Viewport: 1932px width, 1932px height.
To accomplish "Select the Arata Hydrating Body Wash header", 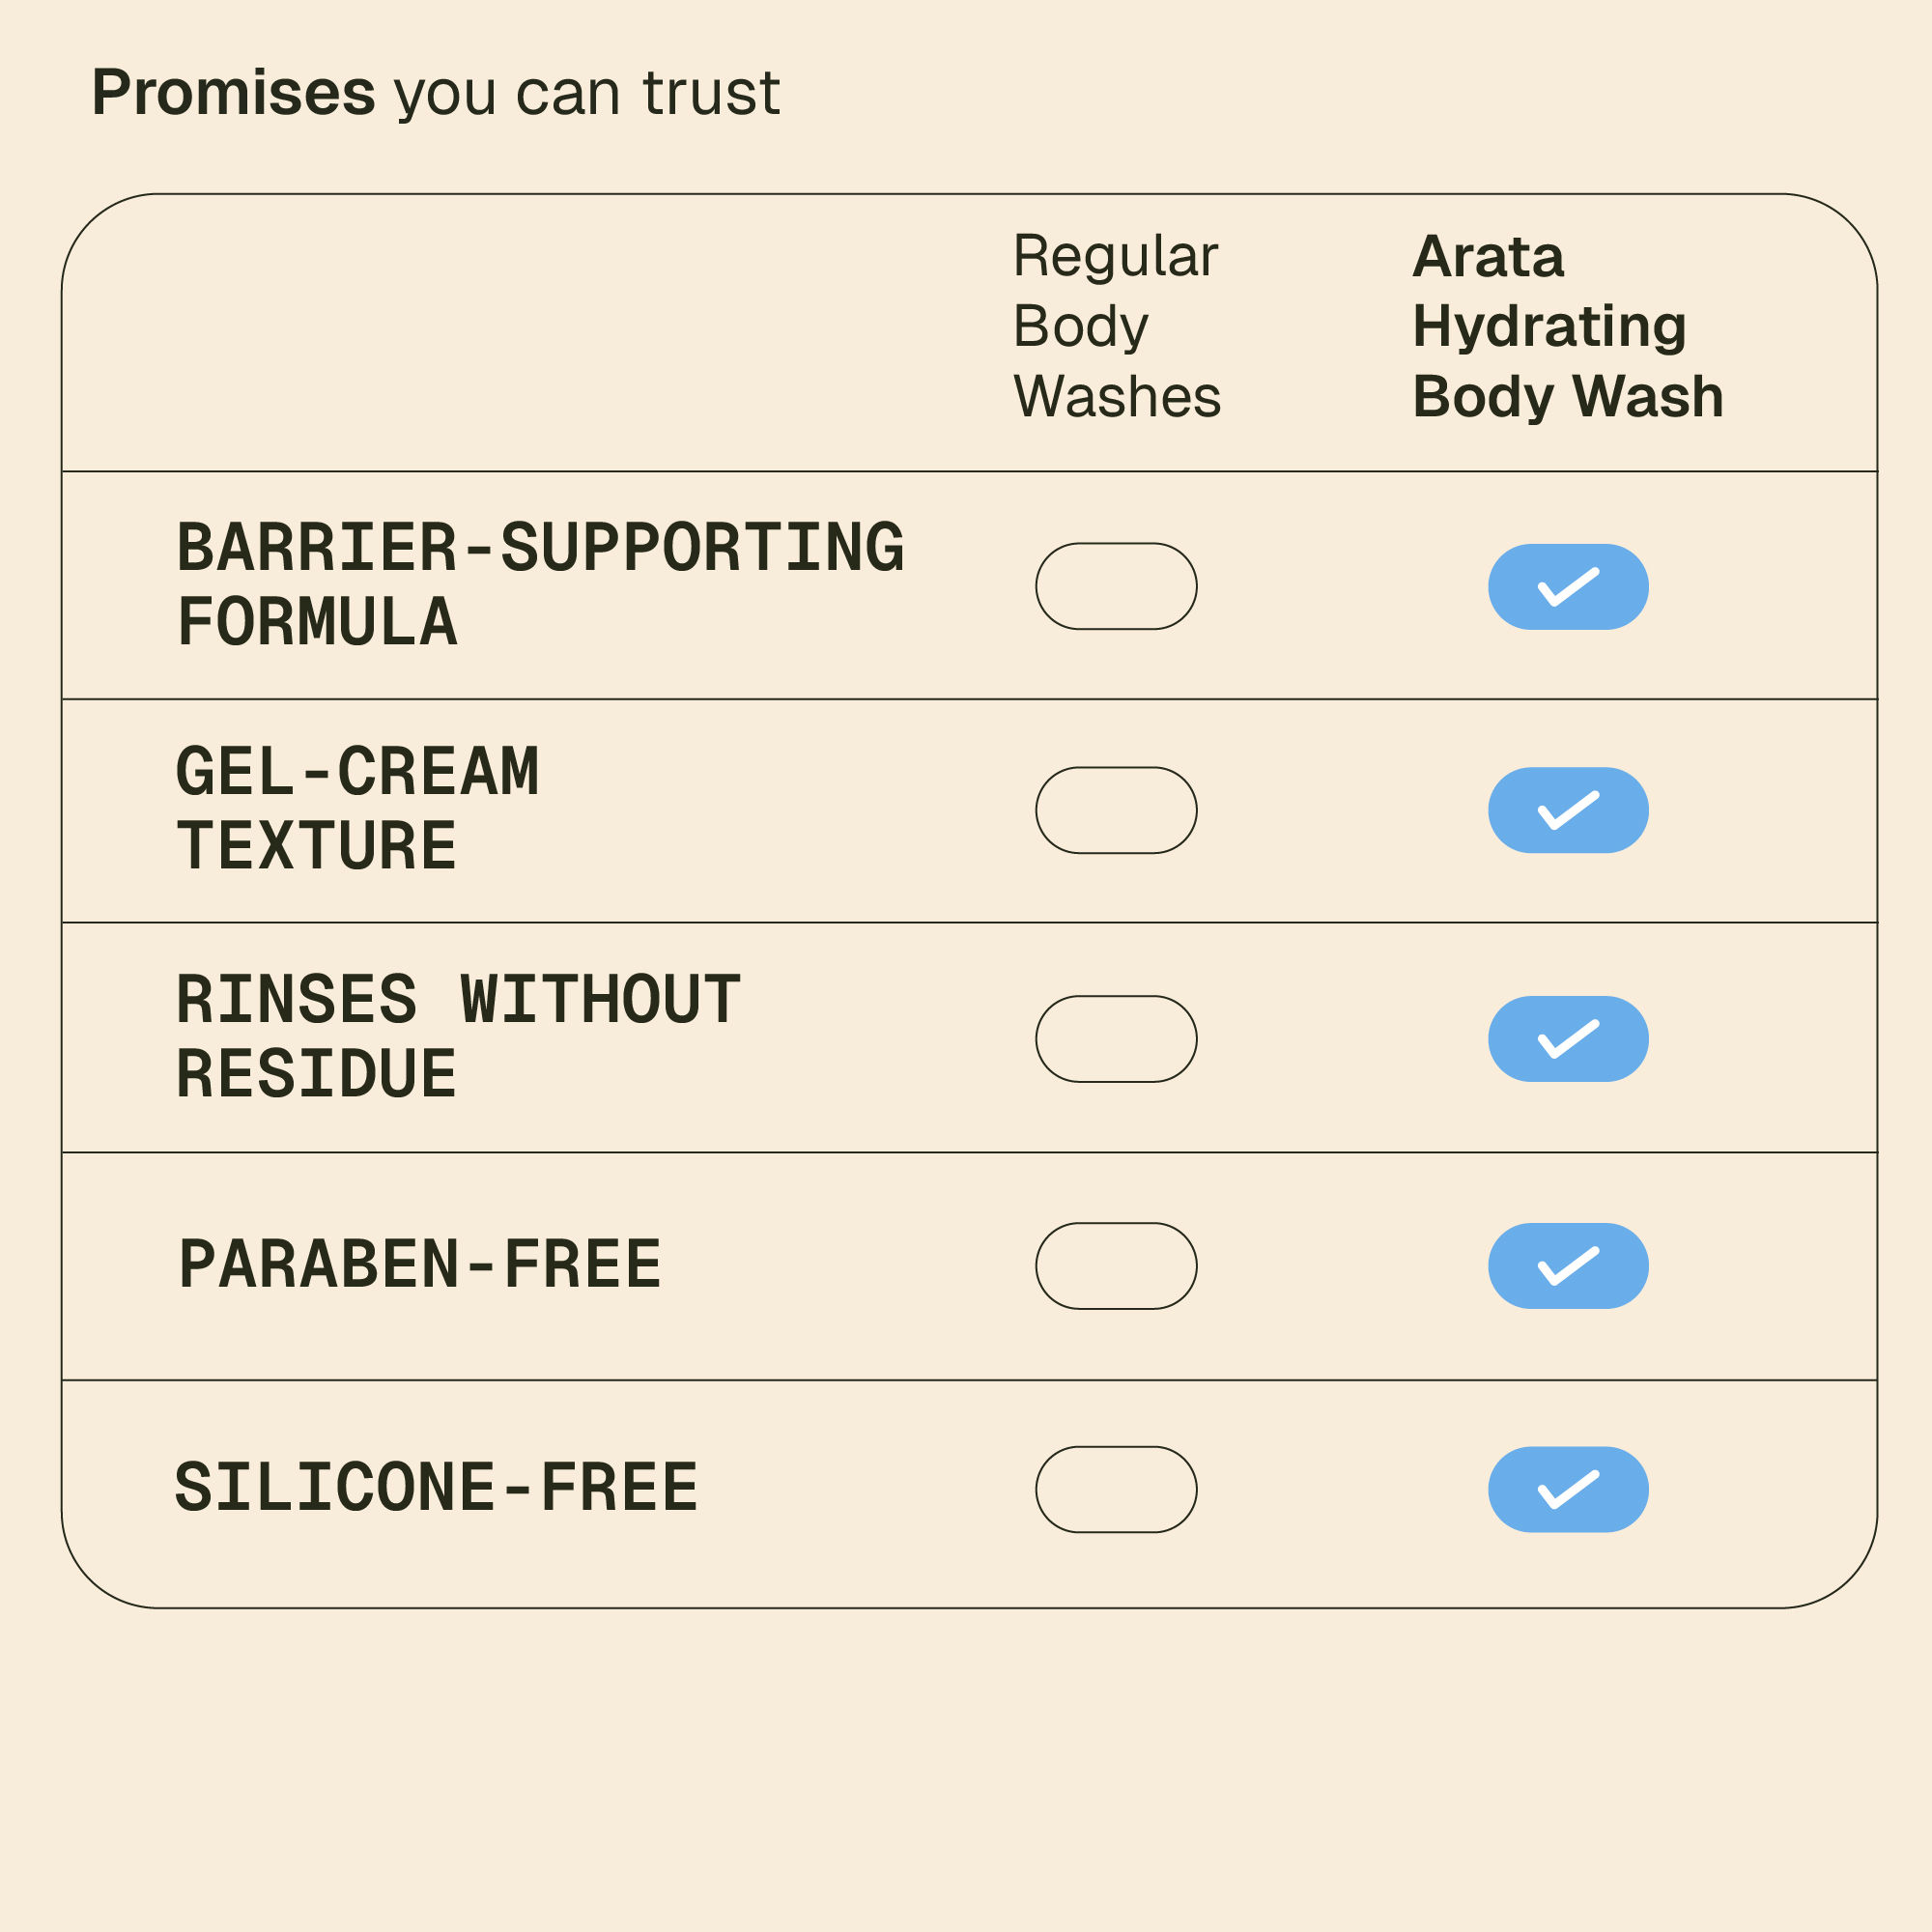I will (1566, 326).
